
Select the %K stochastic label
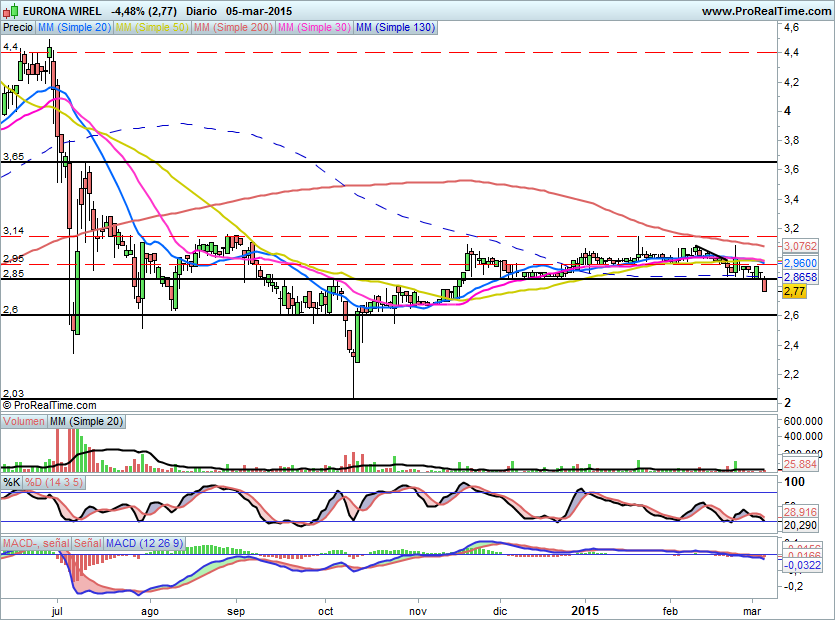[12, 483]
